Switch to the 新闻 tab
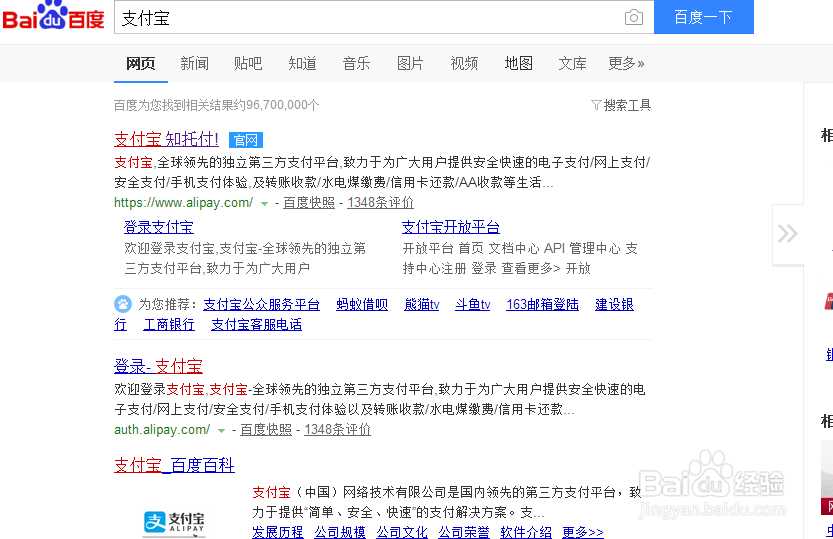 [x=194, y=64]
